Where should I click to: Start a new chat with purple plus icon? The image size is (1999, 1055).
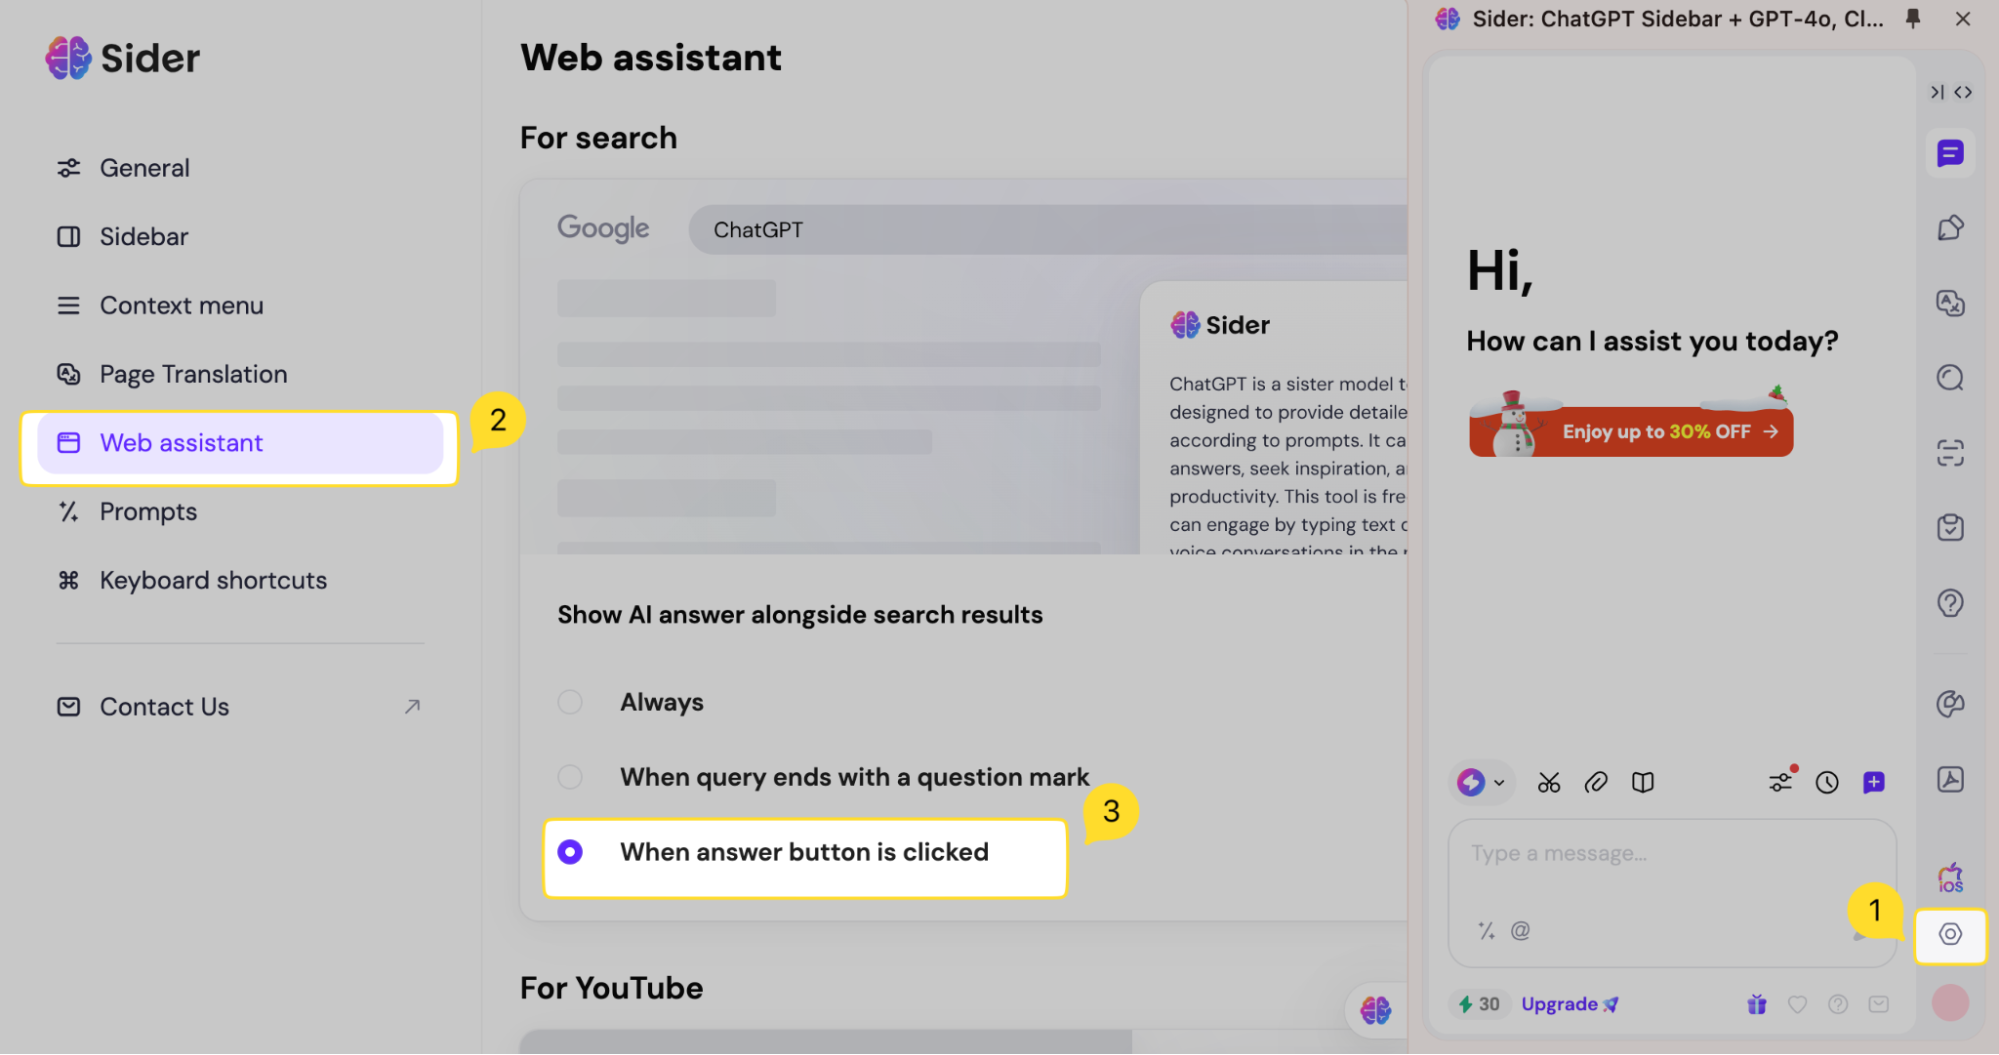pyautogui.click(x=1874, y=782)
